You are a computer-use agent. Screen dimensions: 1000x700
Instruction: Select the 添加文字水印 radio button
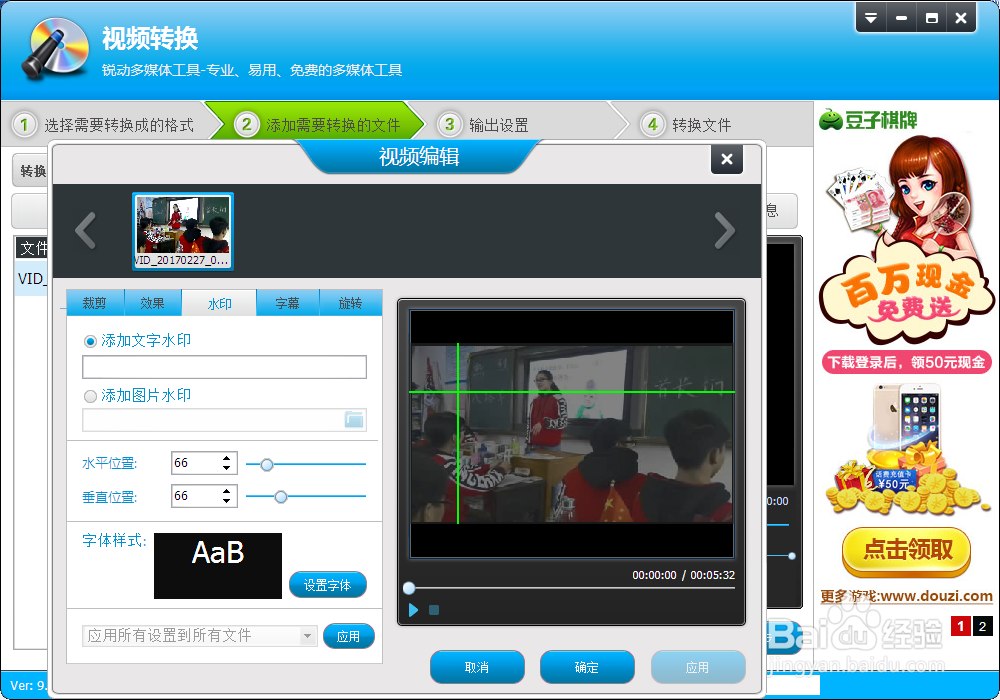tap(91, 342)
